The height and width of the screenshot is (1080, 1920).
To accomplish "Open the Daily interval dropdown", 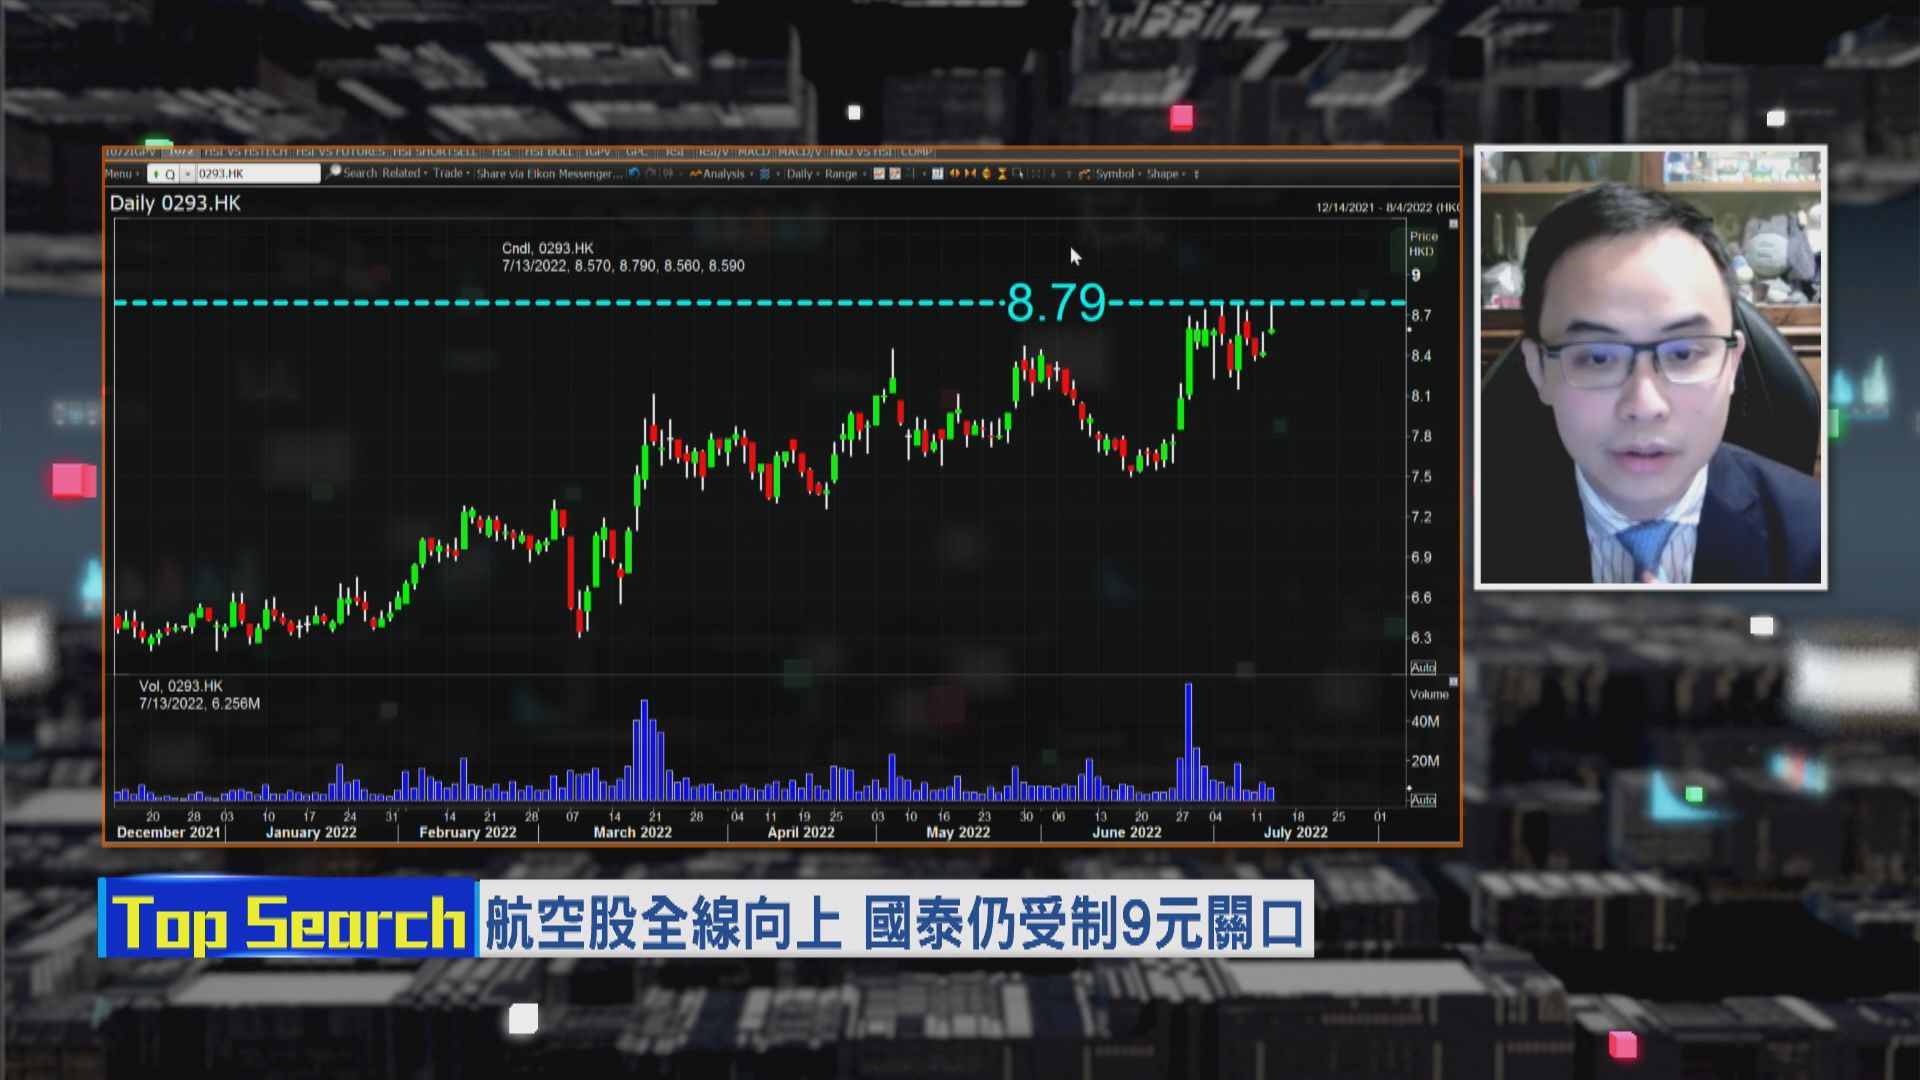I will [800, 173].
